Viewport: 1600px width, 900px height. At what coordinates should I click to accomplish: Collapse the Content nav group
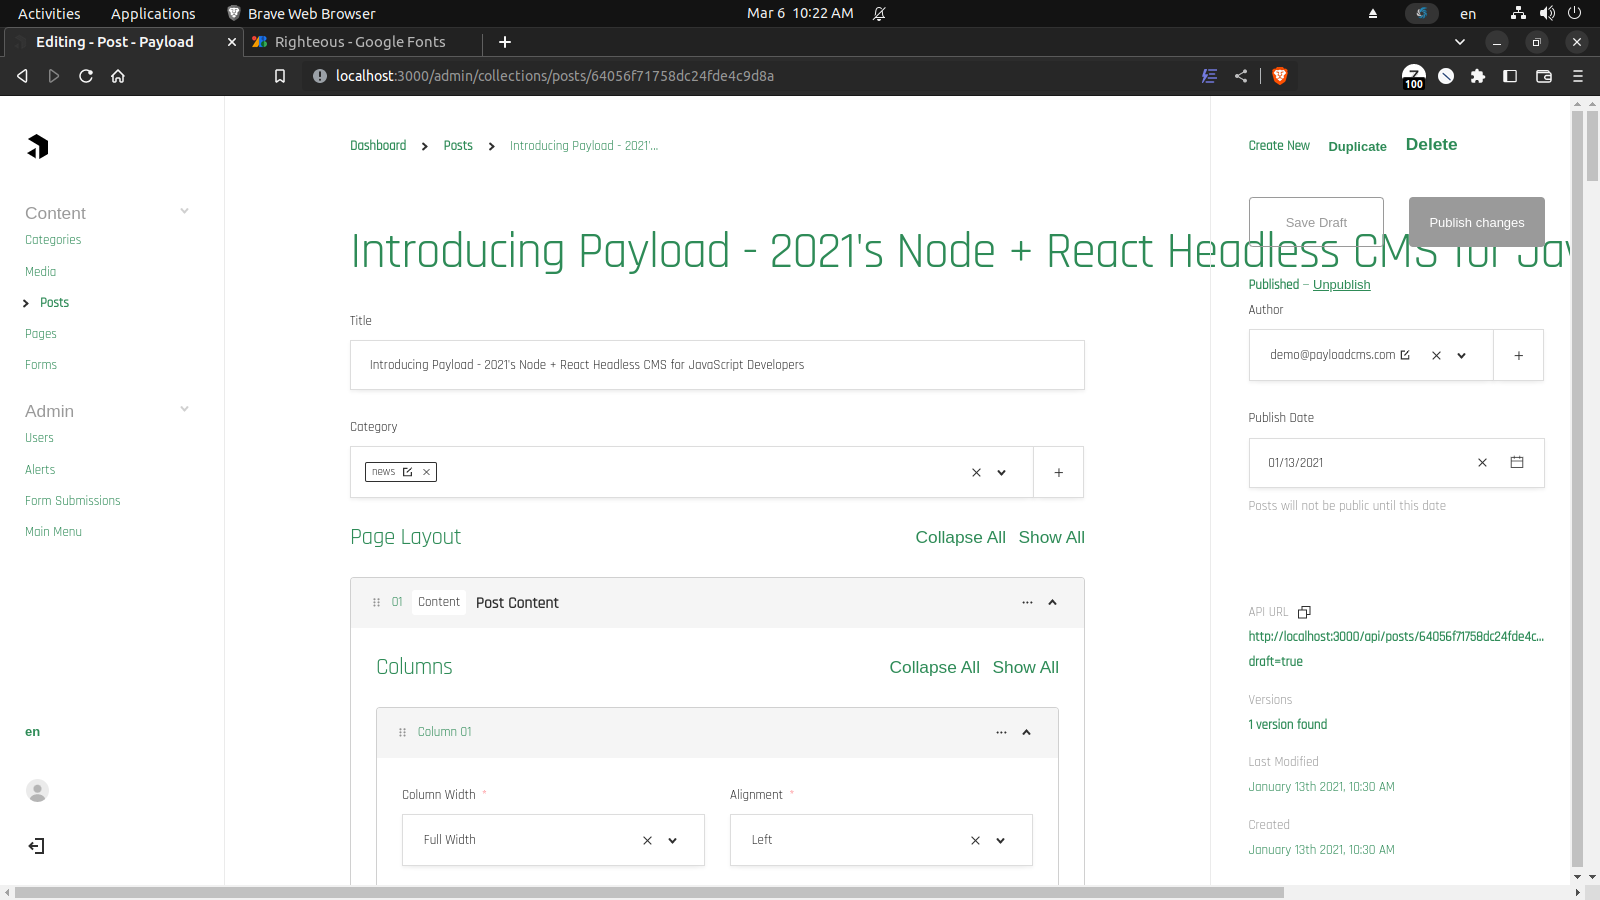[x=184, y=211]
